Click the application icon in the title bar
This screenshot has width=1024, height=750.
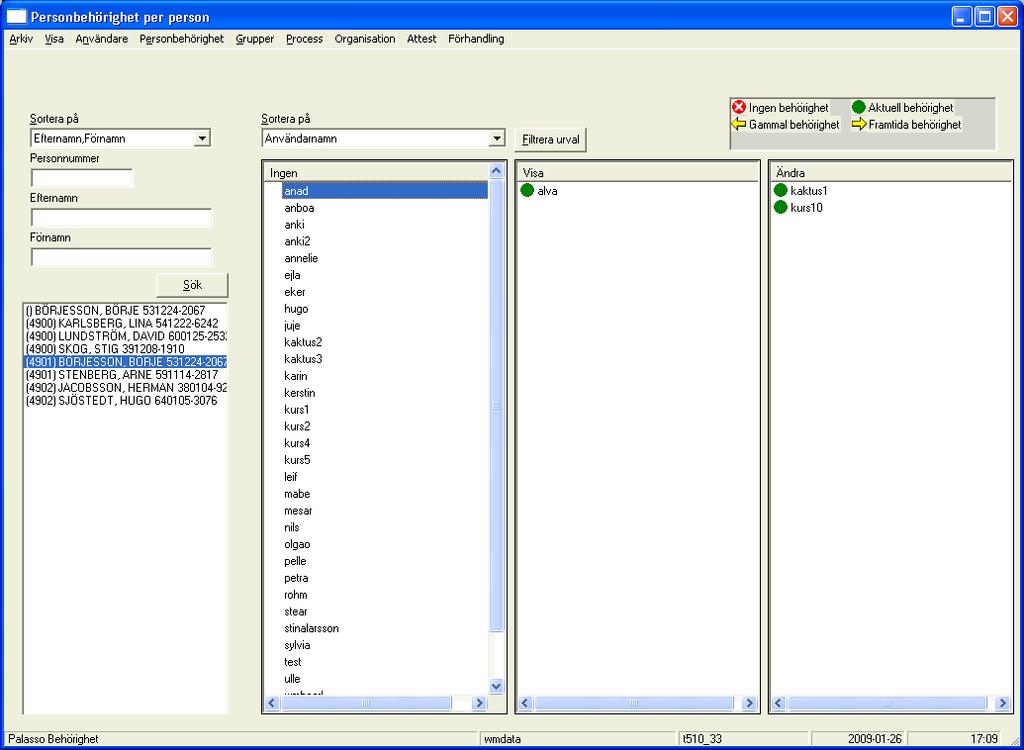(16, 17)
